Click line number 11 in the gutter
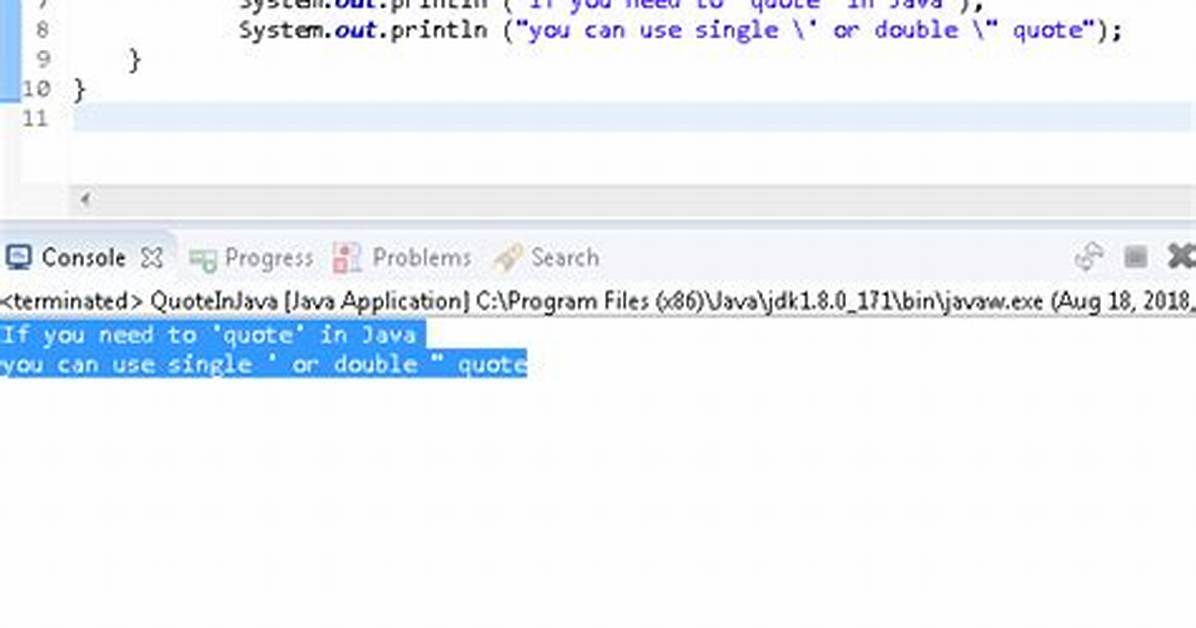The image size is (1196, 628). click(x=35, y=119)
